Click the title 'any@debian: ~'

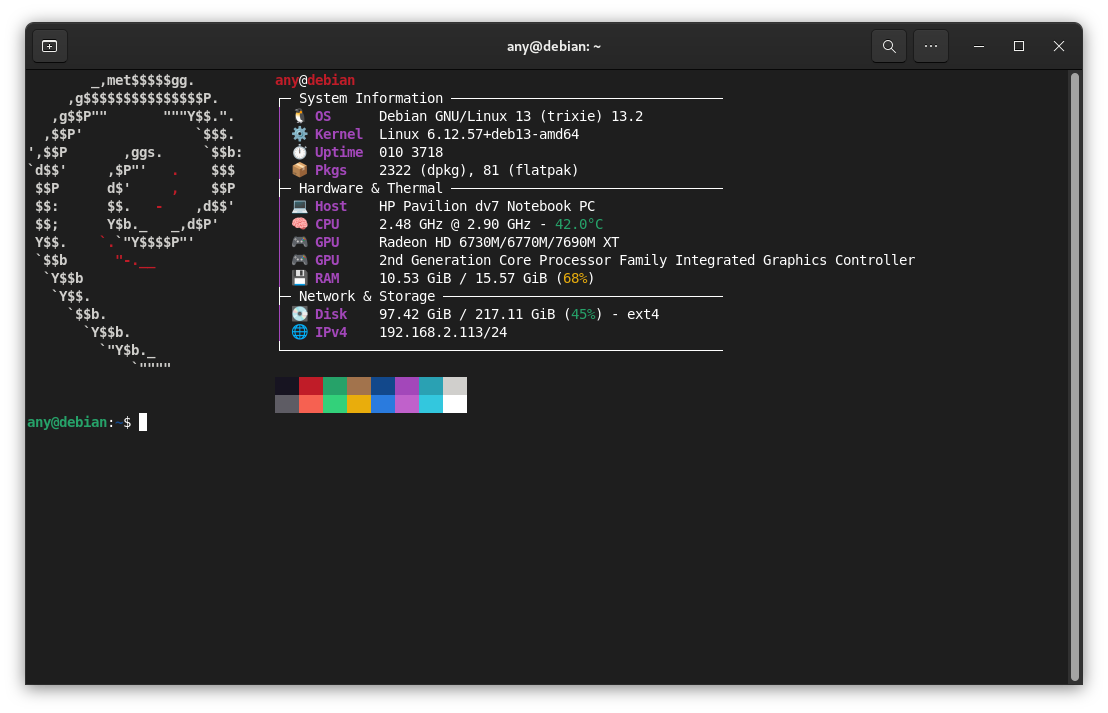(x=554, y=47)
